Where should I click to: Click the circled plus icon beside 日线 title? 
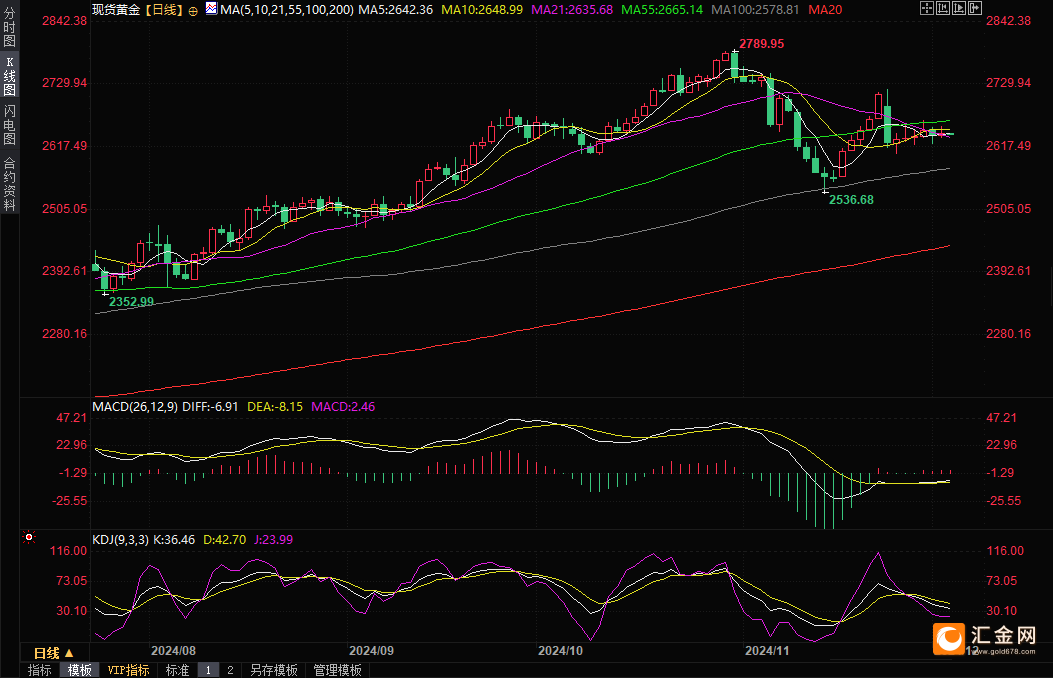click(x=193, y=9)
